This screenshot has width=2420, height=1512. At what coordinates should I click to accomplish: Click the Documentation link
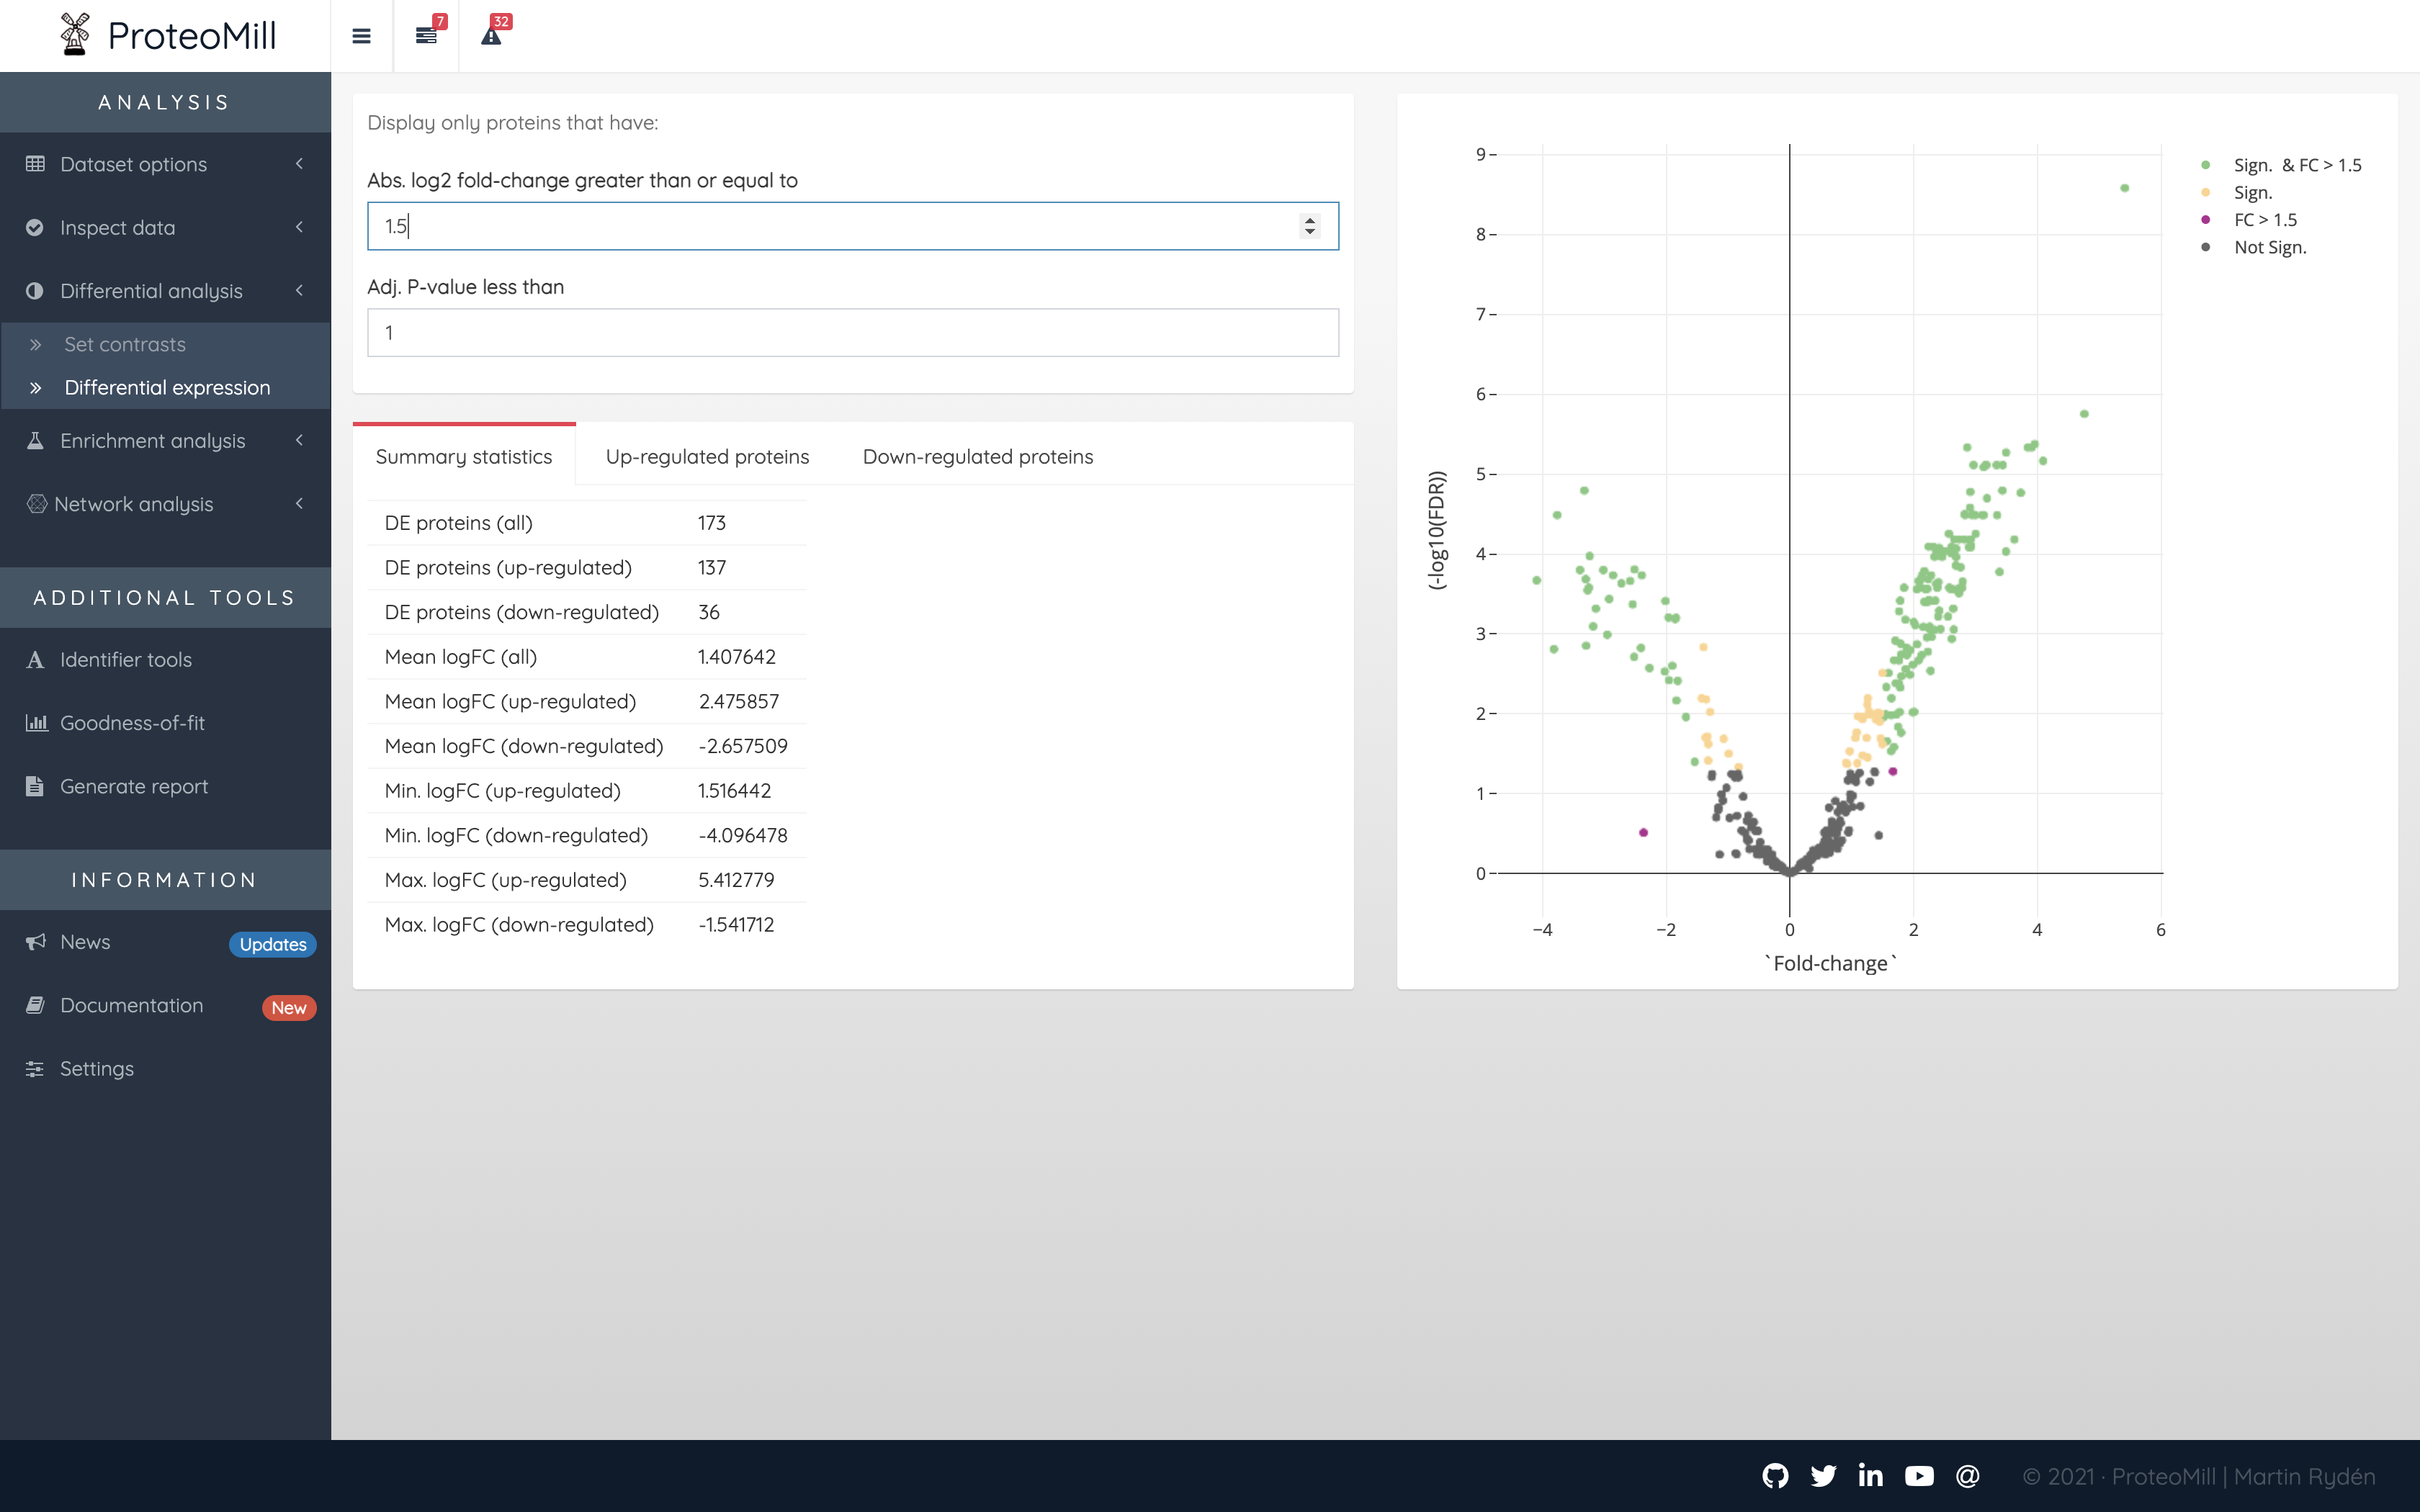click(129, 1005)
